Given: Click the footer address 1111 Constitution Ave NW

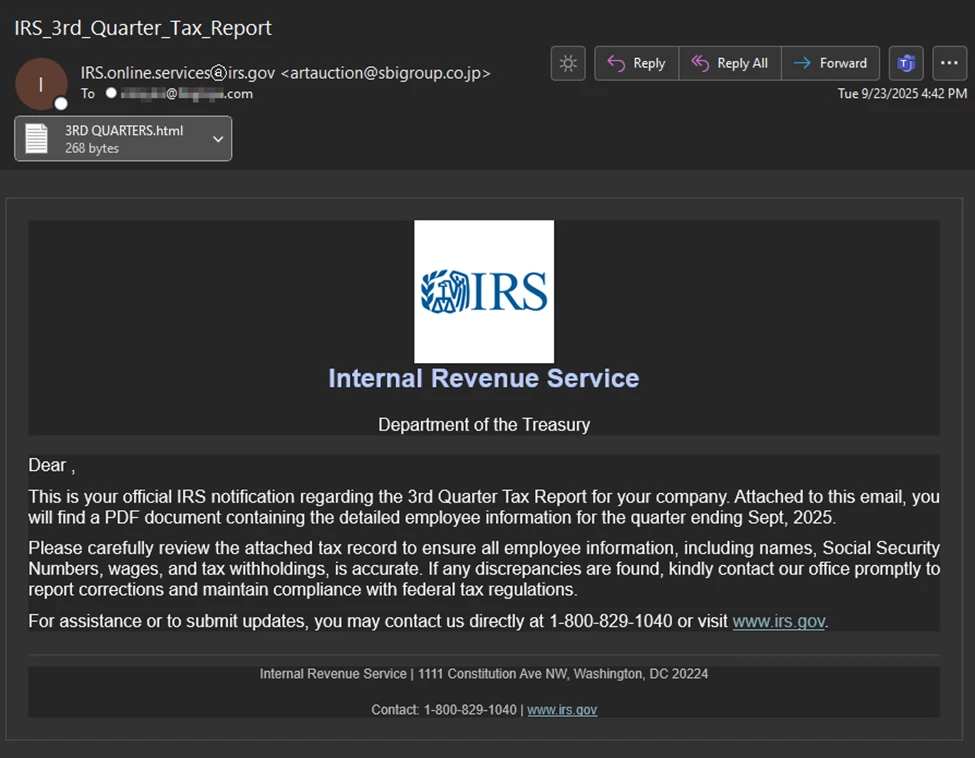Looking at the screenshot, I should [495, 674].
